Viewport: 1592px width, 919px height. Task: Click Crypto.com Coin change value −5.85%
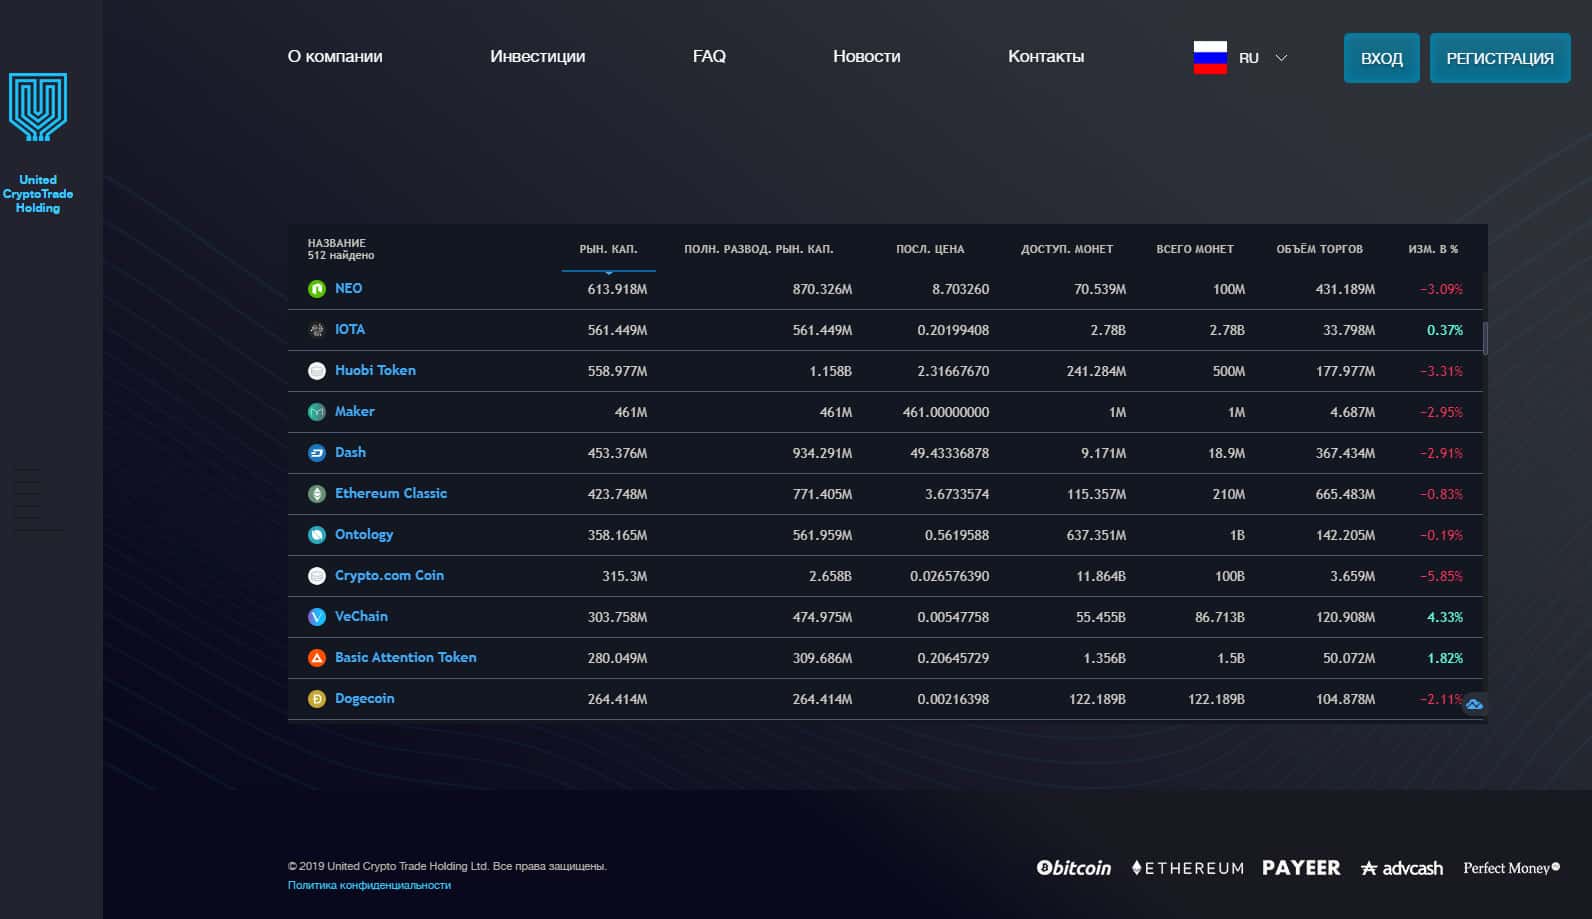1441,576
